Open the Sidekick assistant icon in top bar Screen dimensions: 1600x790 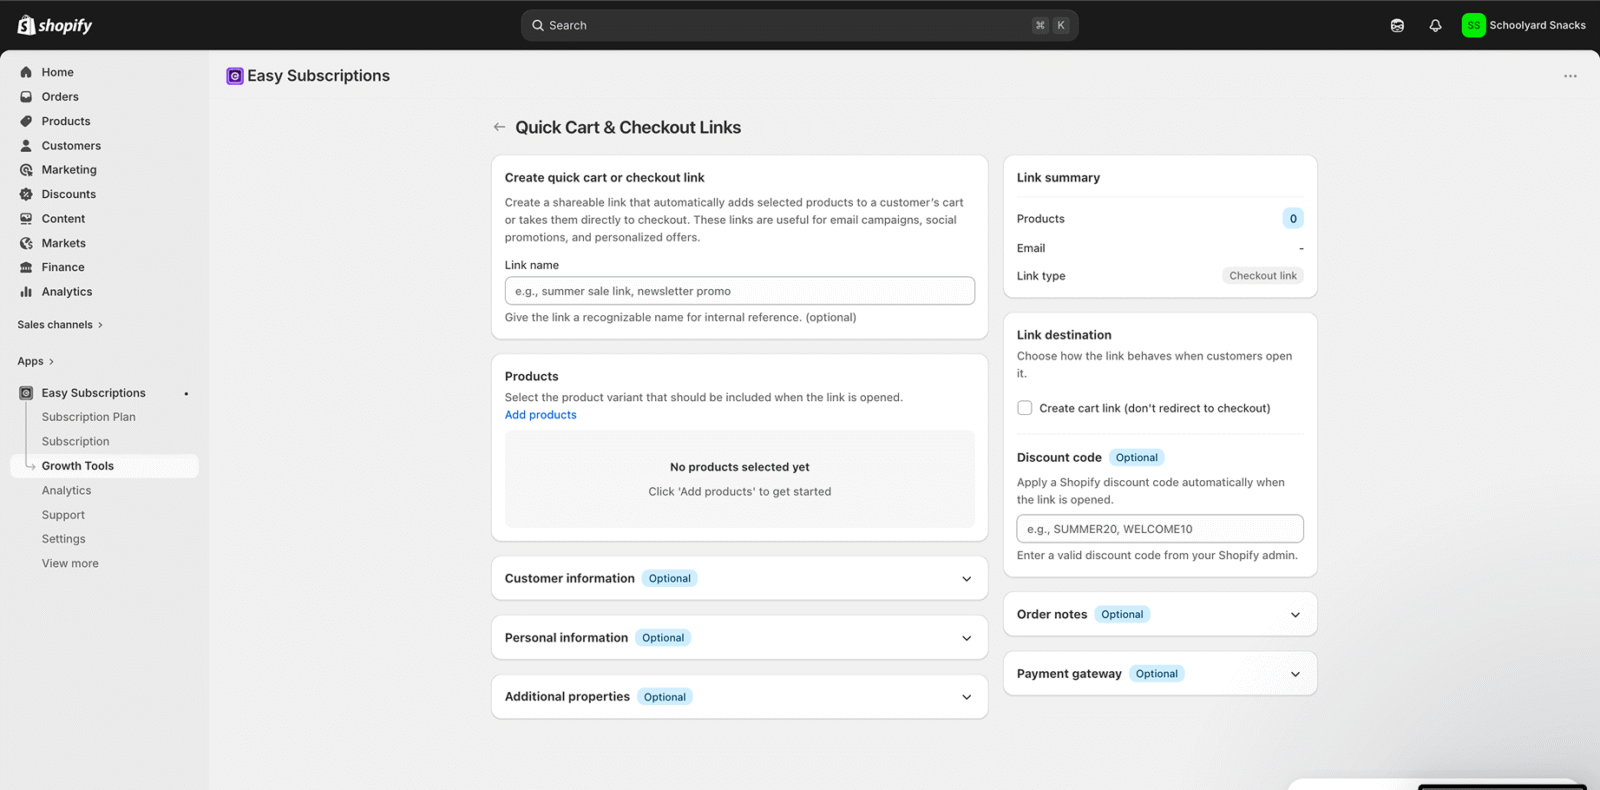[1397, 25]
